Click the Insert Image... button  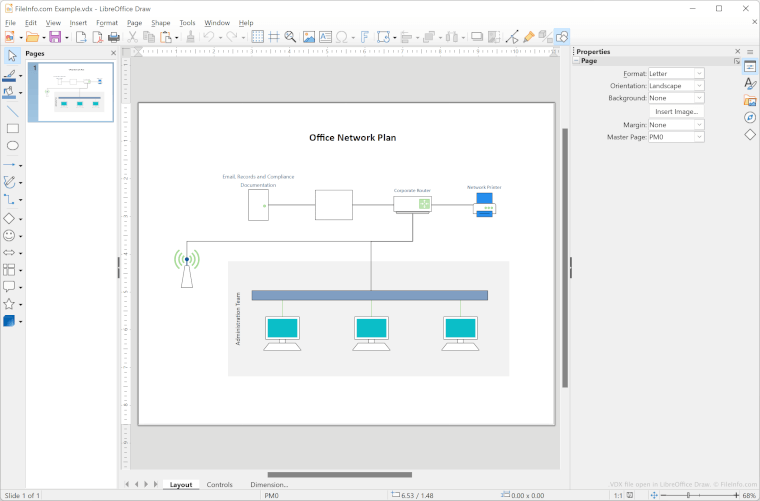coord(676,112)
